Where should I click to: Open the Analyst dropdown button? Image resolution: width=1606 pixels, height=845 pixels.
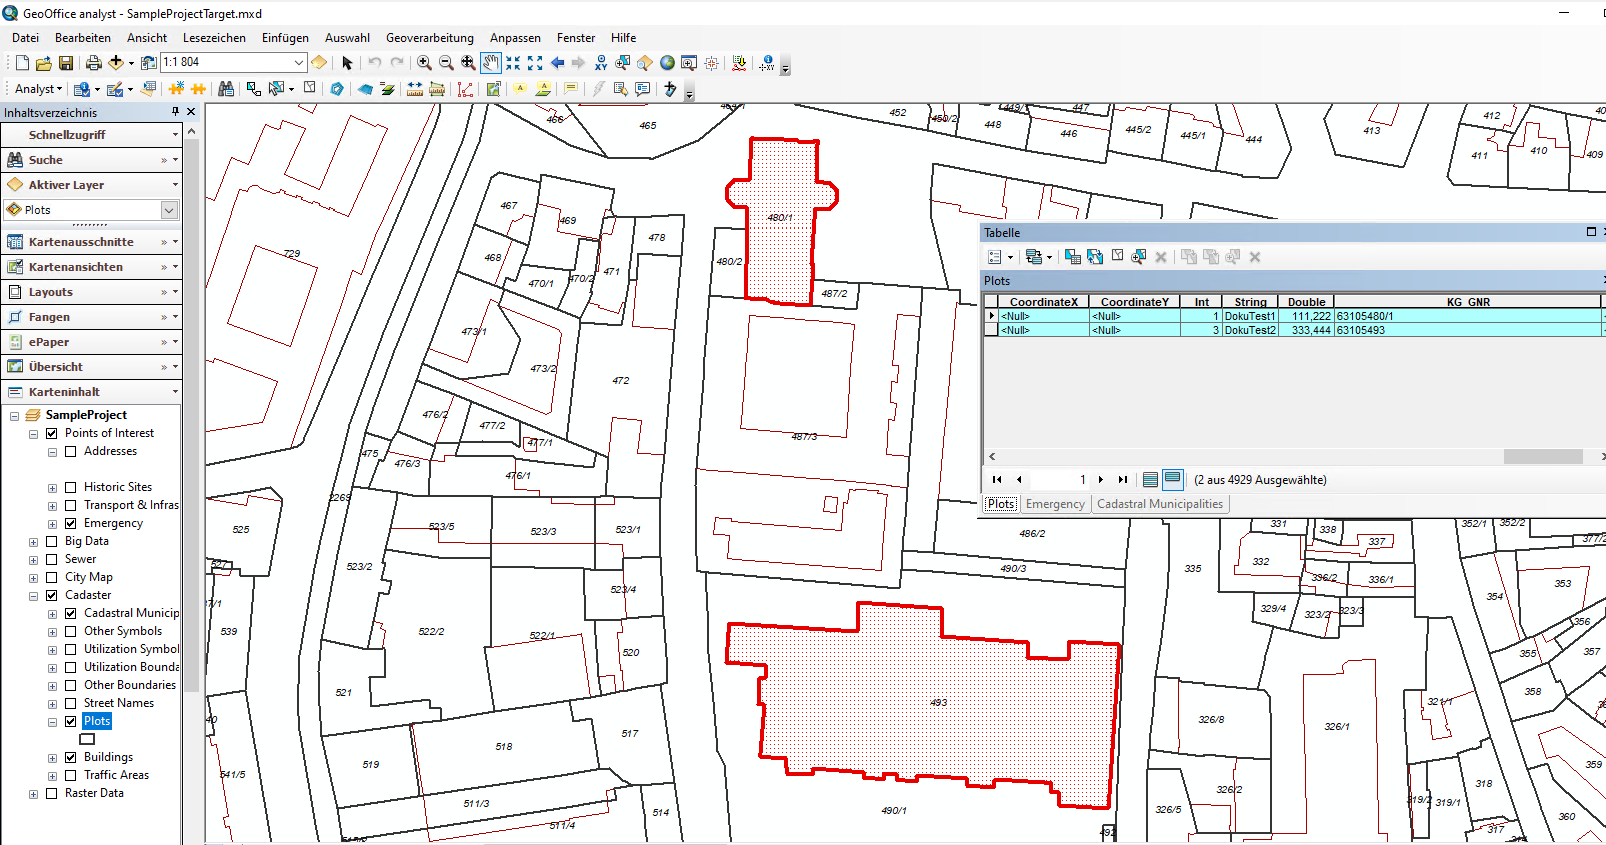pos(38,89)
